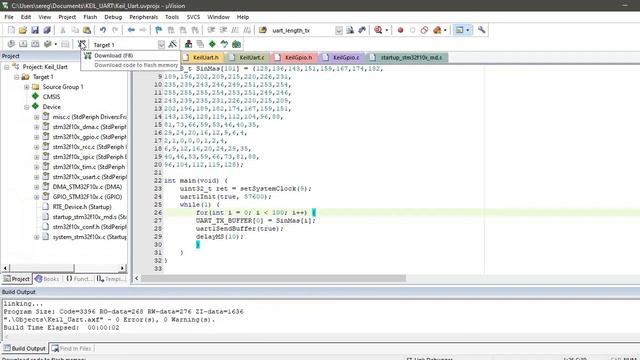Open the SVCS menu
This screenshot has height=360, width=640.
(193, 17)
